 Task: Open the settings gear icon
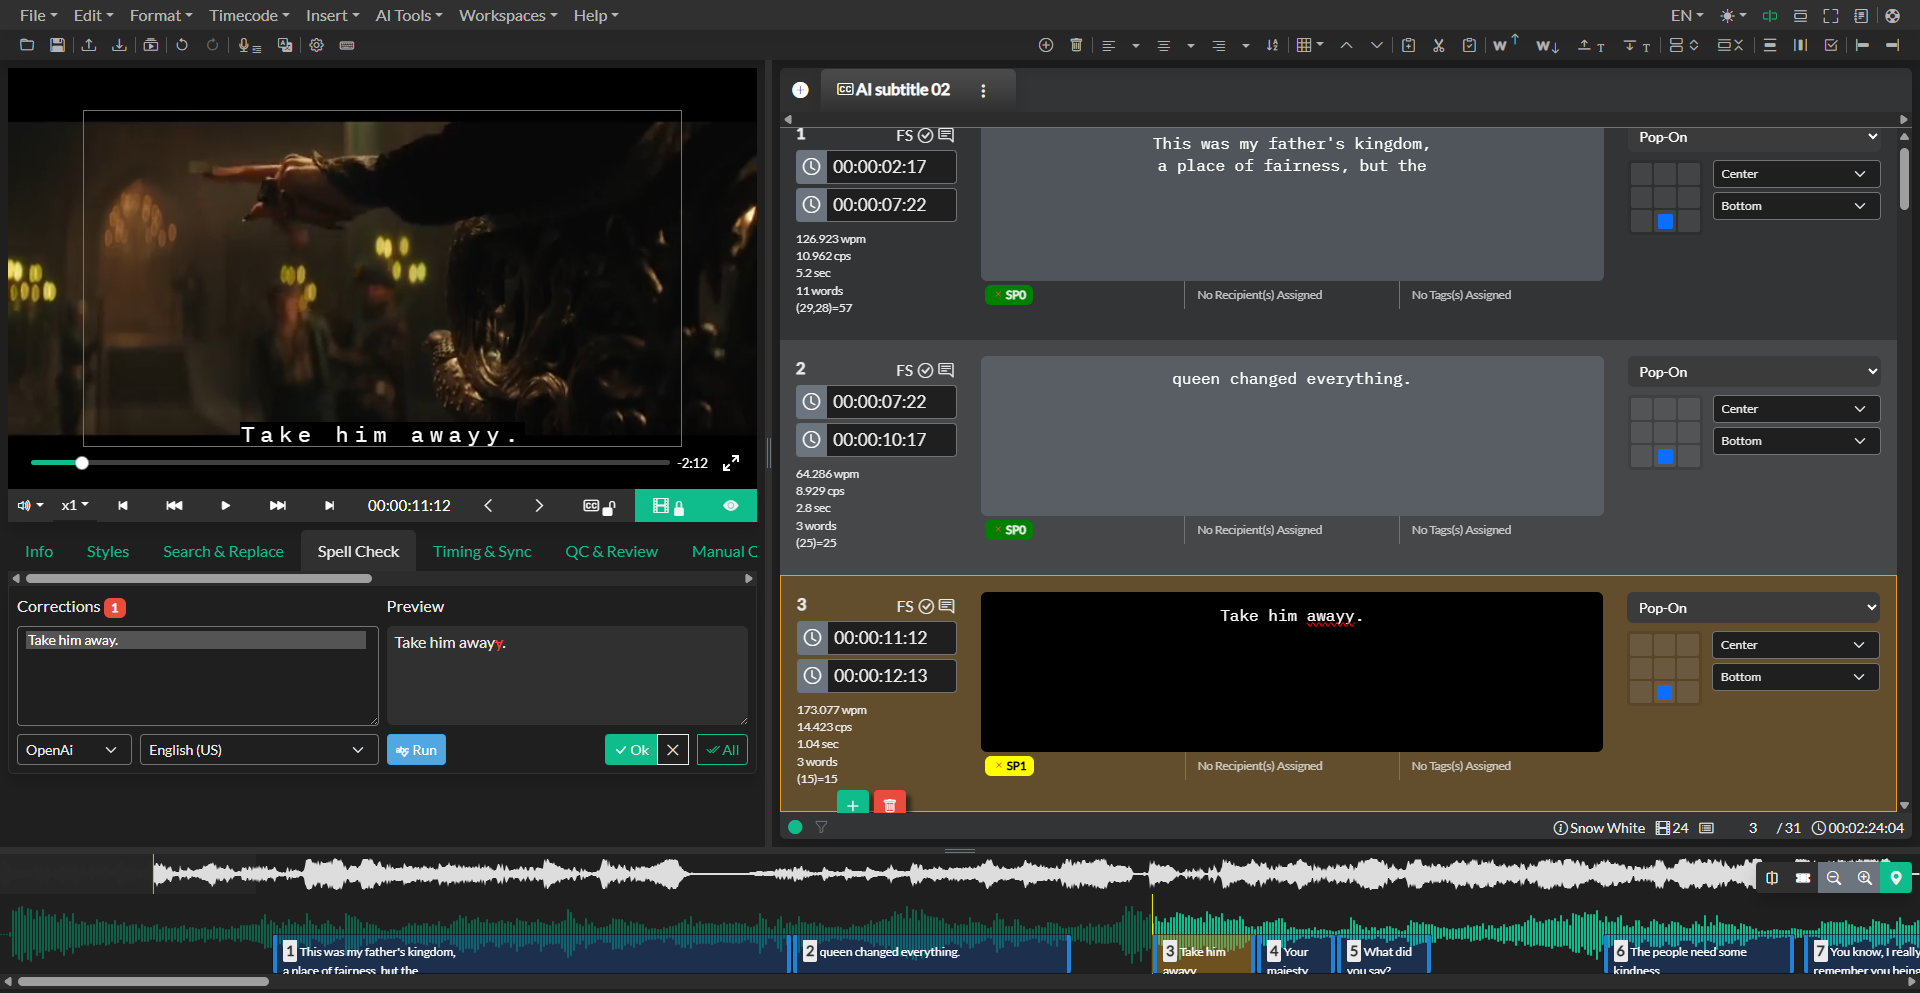click(316, 45)
